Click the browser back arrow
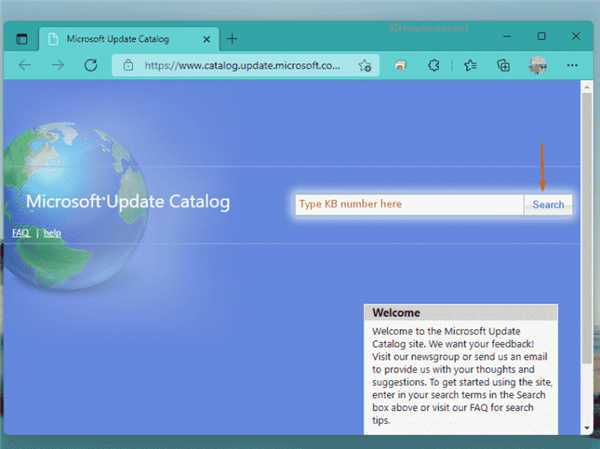This screenshot has height=449, width=600. [x=25, y=65]
